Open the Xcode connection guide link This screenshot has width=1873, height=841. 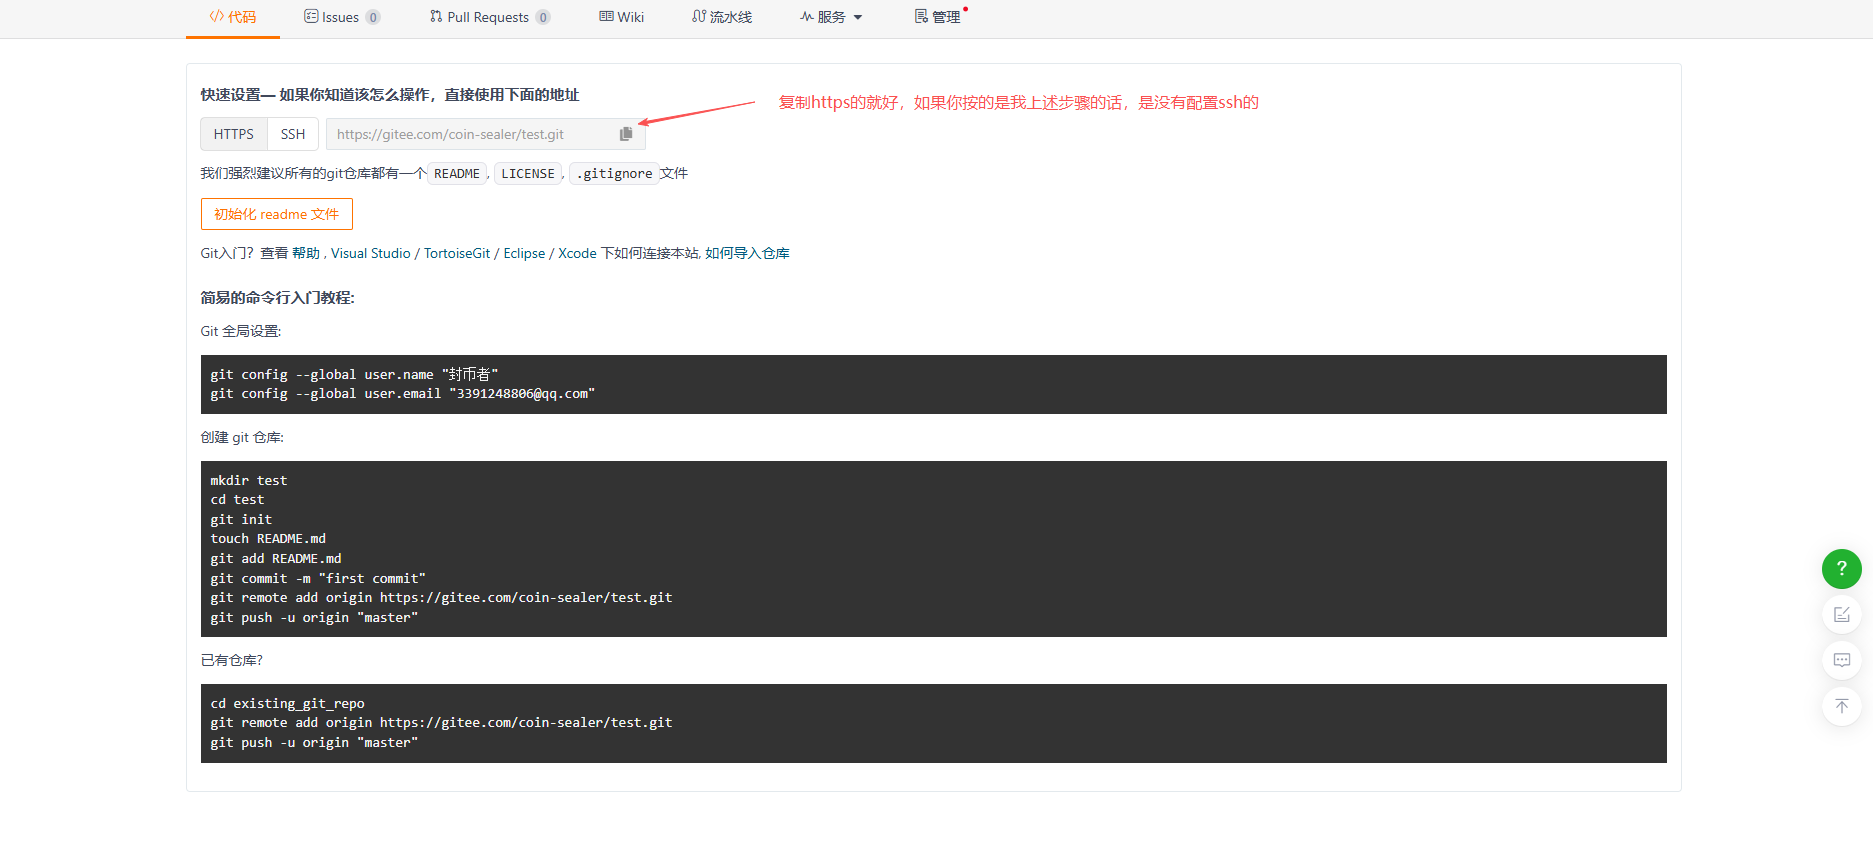point(577,253)
